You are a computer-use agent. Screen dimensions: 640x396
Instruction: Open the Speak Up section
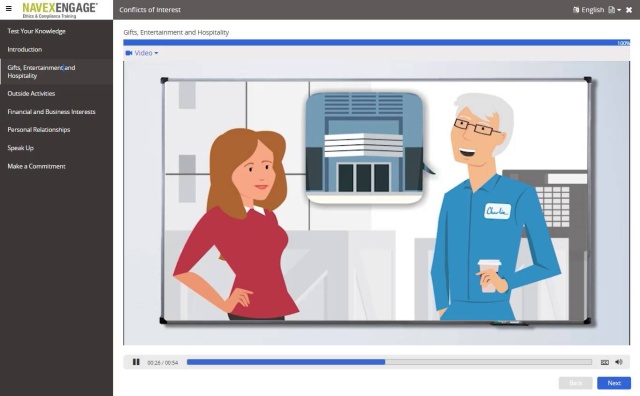point(20,148)
